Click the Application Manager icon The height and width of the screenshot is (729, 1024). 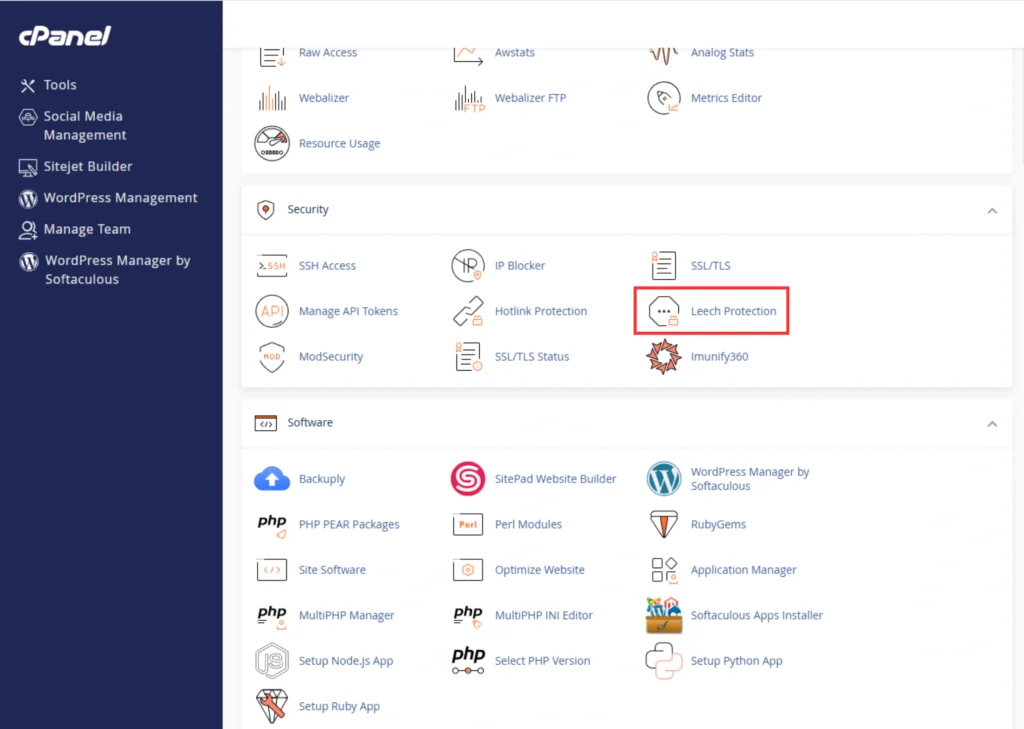coord(664,570)
